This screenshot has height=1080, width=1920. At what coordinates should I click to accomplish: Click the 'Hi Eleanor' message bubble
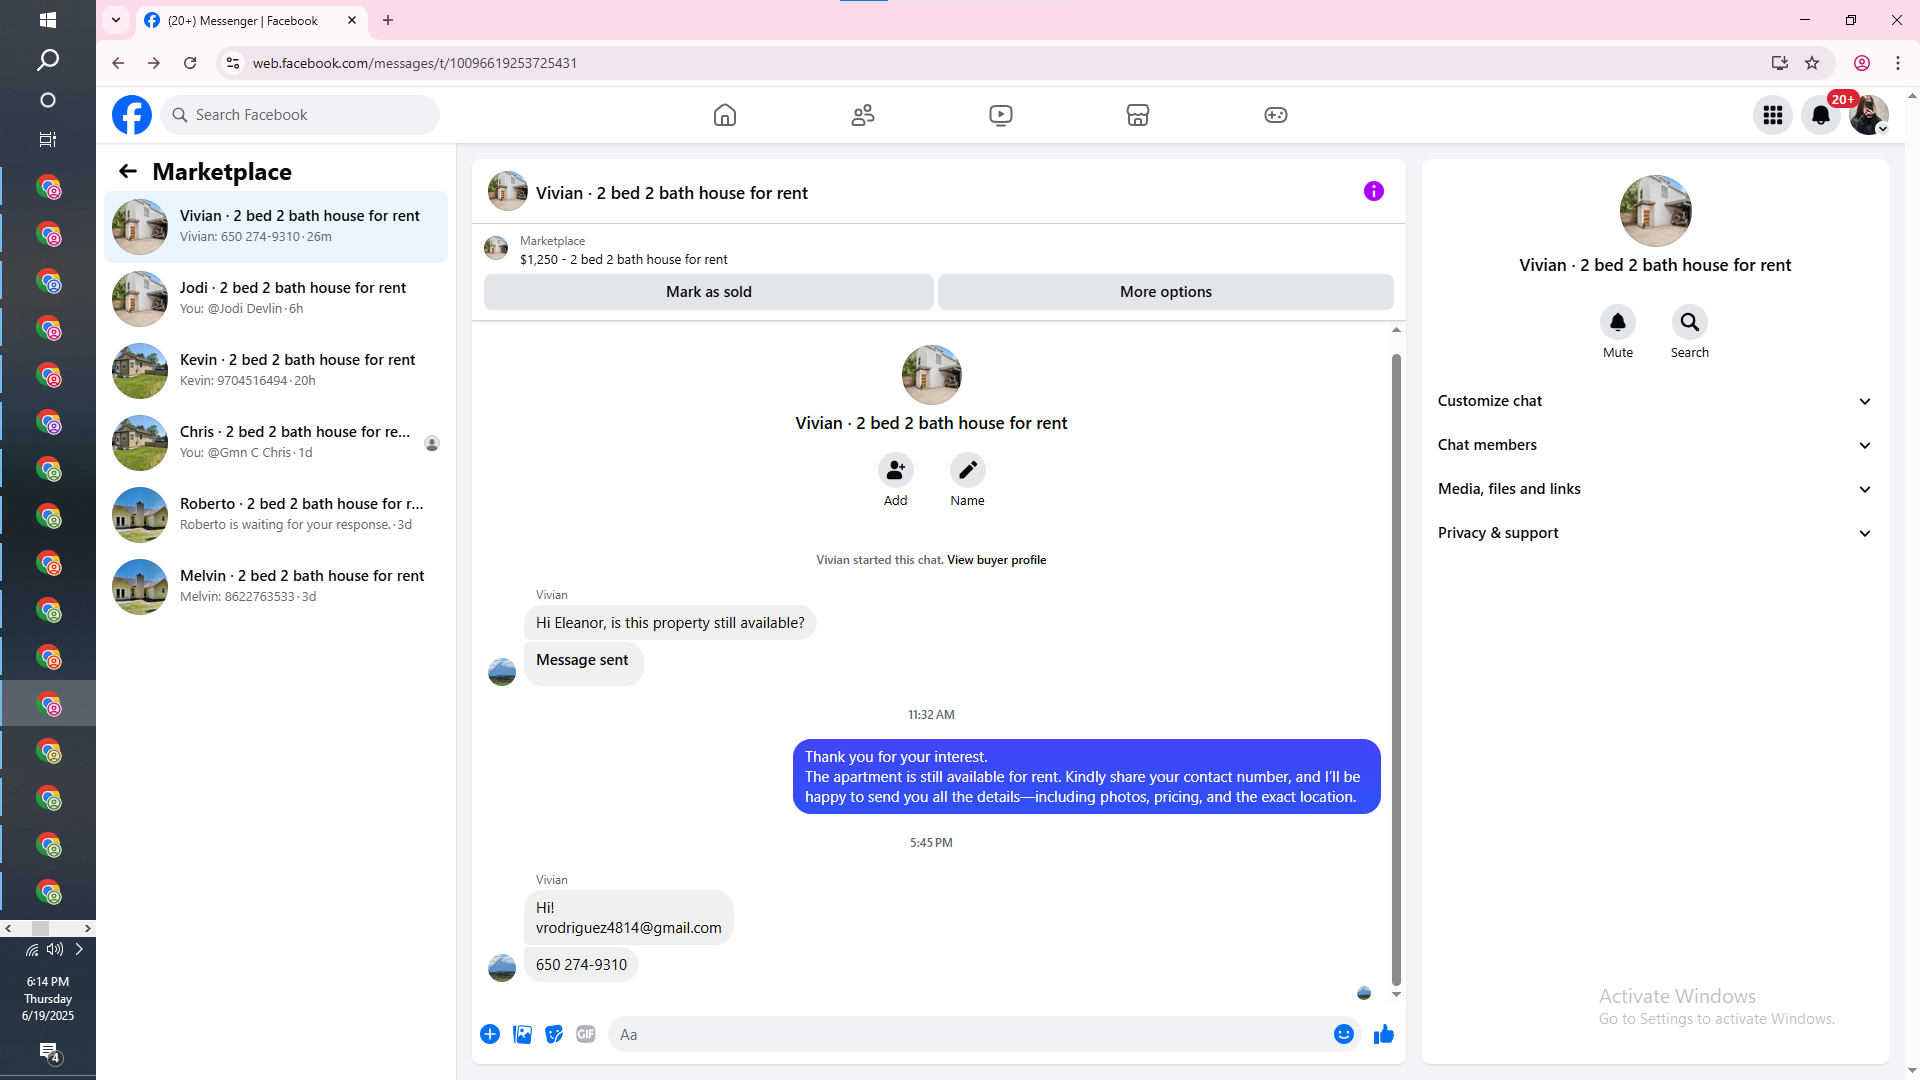670,623
